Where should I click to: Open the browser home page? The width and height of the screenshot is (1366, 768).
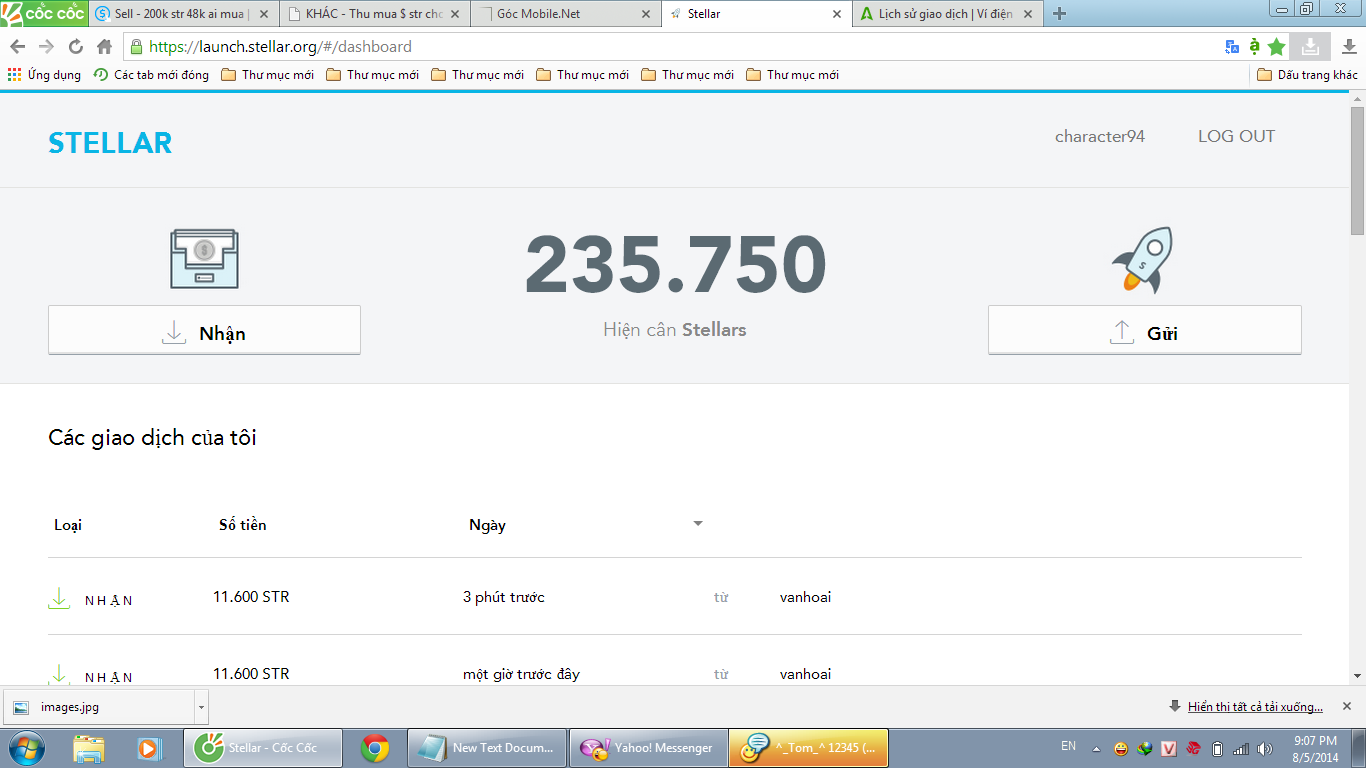click(x=104, y=46)
